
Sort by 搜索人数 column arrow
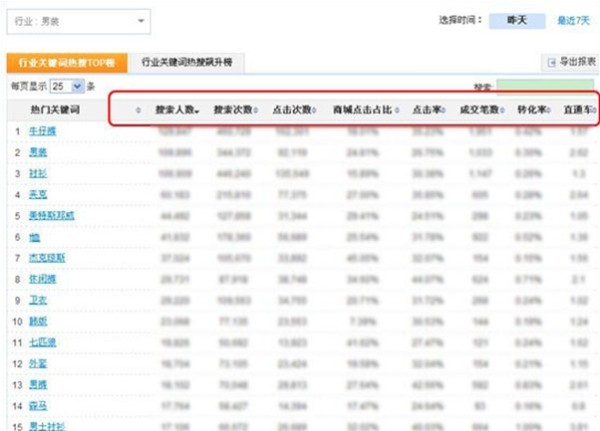197,109
